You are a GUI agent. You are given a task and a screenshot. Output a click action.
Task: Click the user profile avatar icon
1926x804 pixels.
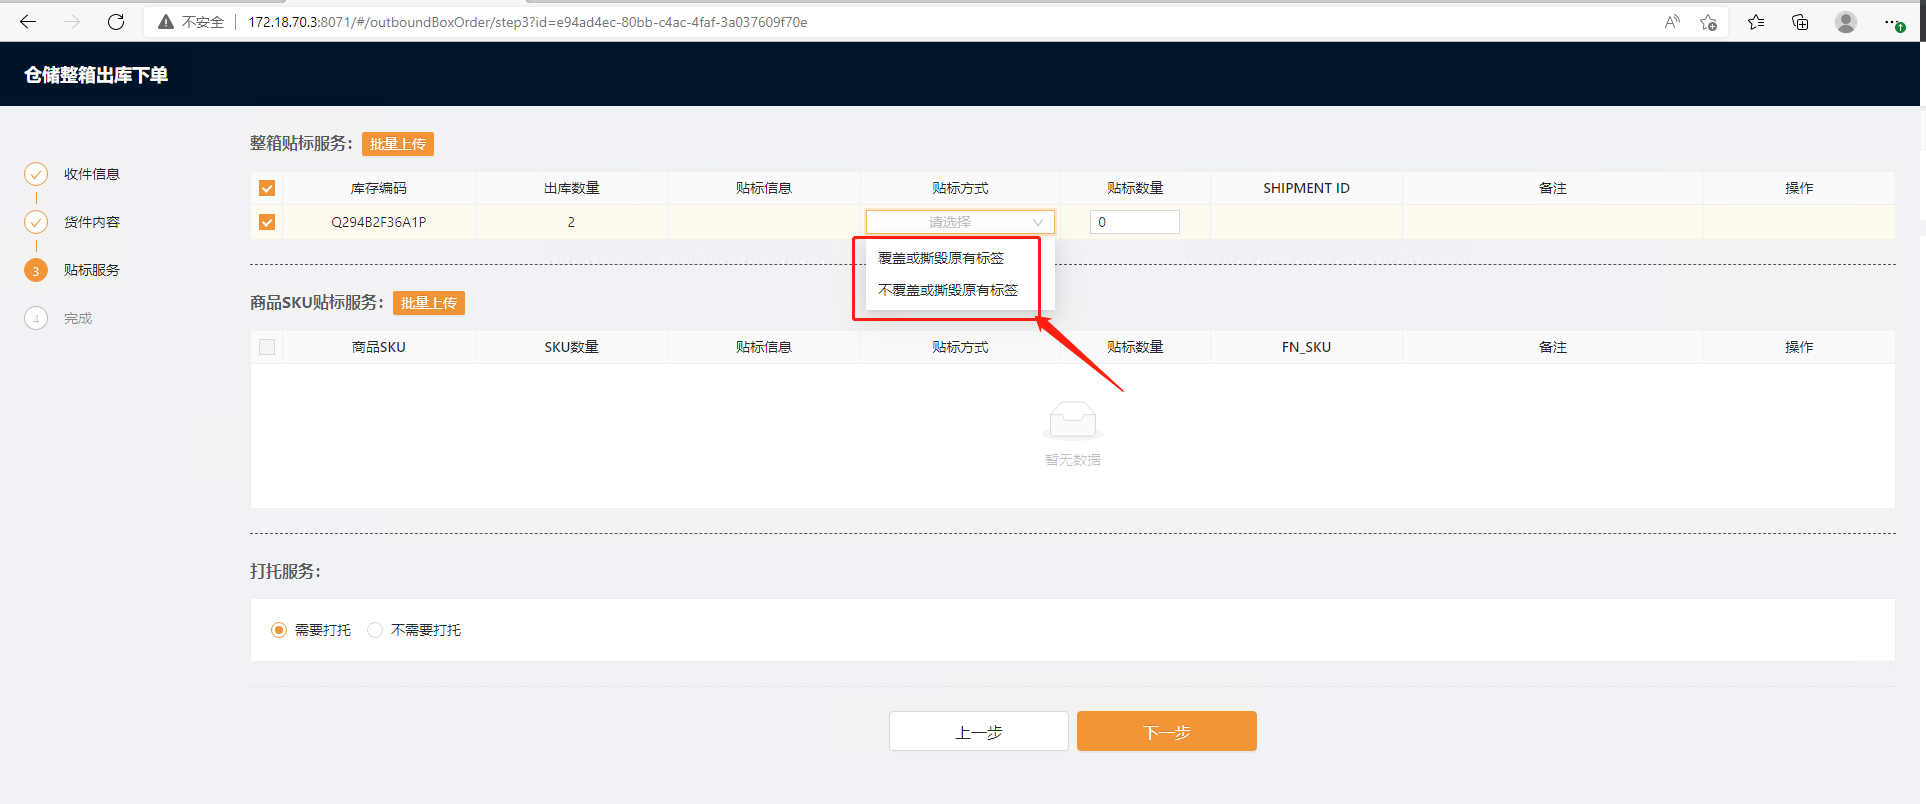(x=1846, y=22)
